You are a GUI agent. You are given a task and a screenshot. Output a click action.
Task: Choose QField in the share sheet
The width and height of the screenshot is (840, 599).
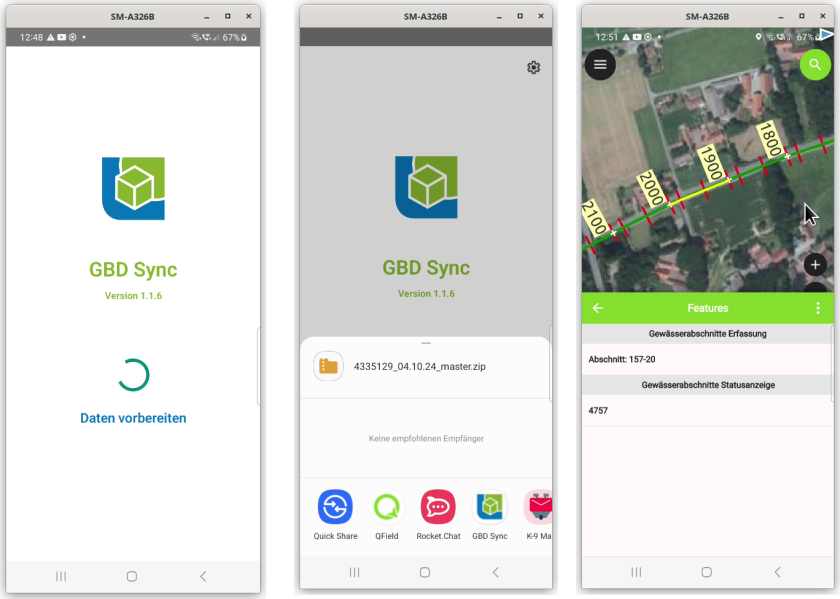[x=387, y=514]
